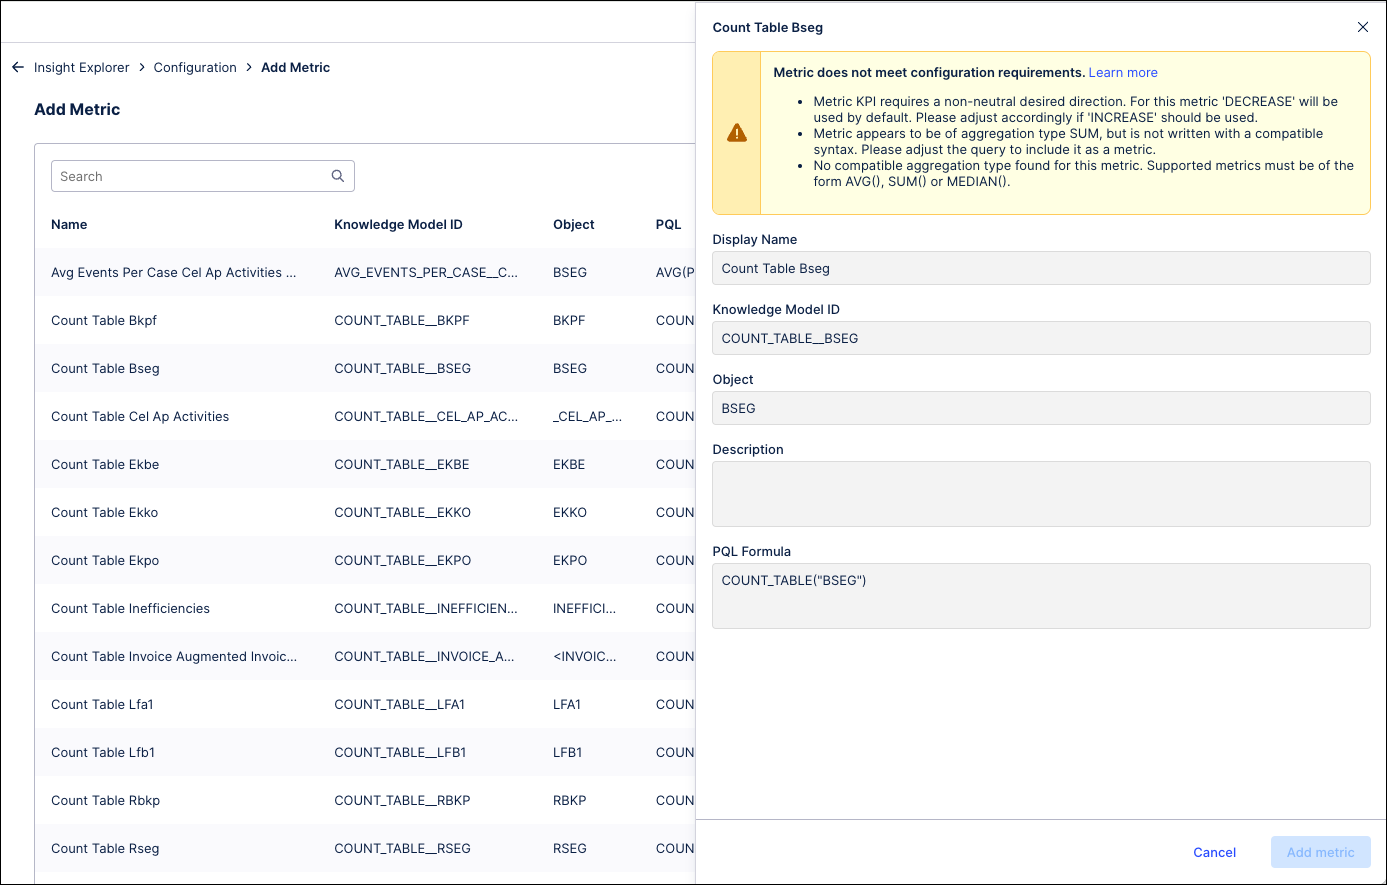Select the Count Table Ekbe row
The image size is (1387, 885).
[x=365, y=464]
